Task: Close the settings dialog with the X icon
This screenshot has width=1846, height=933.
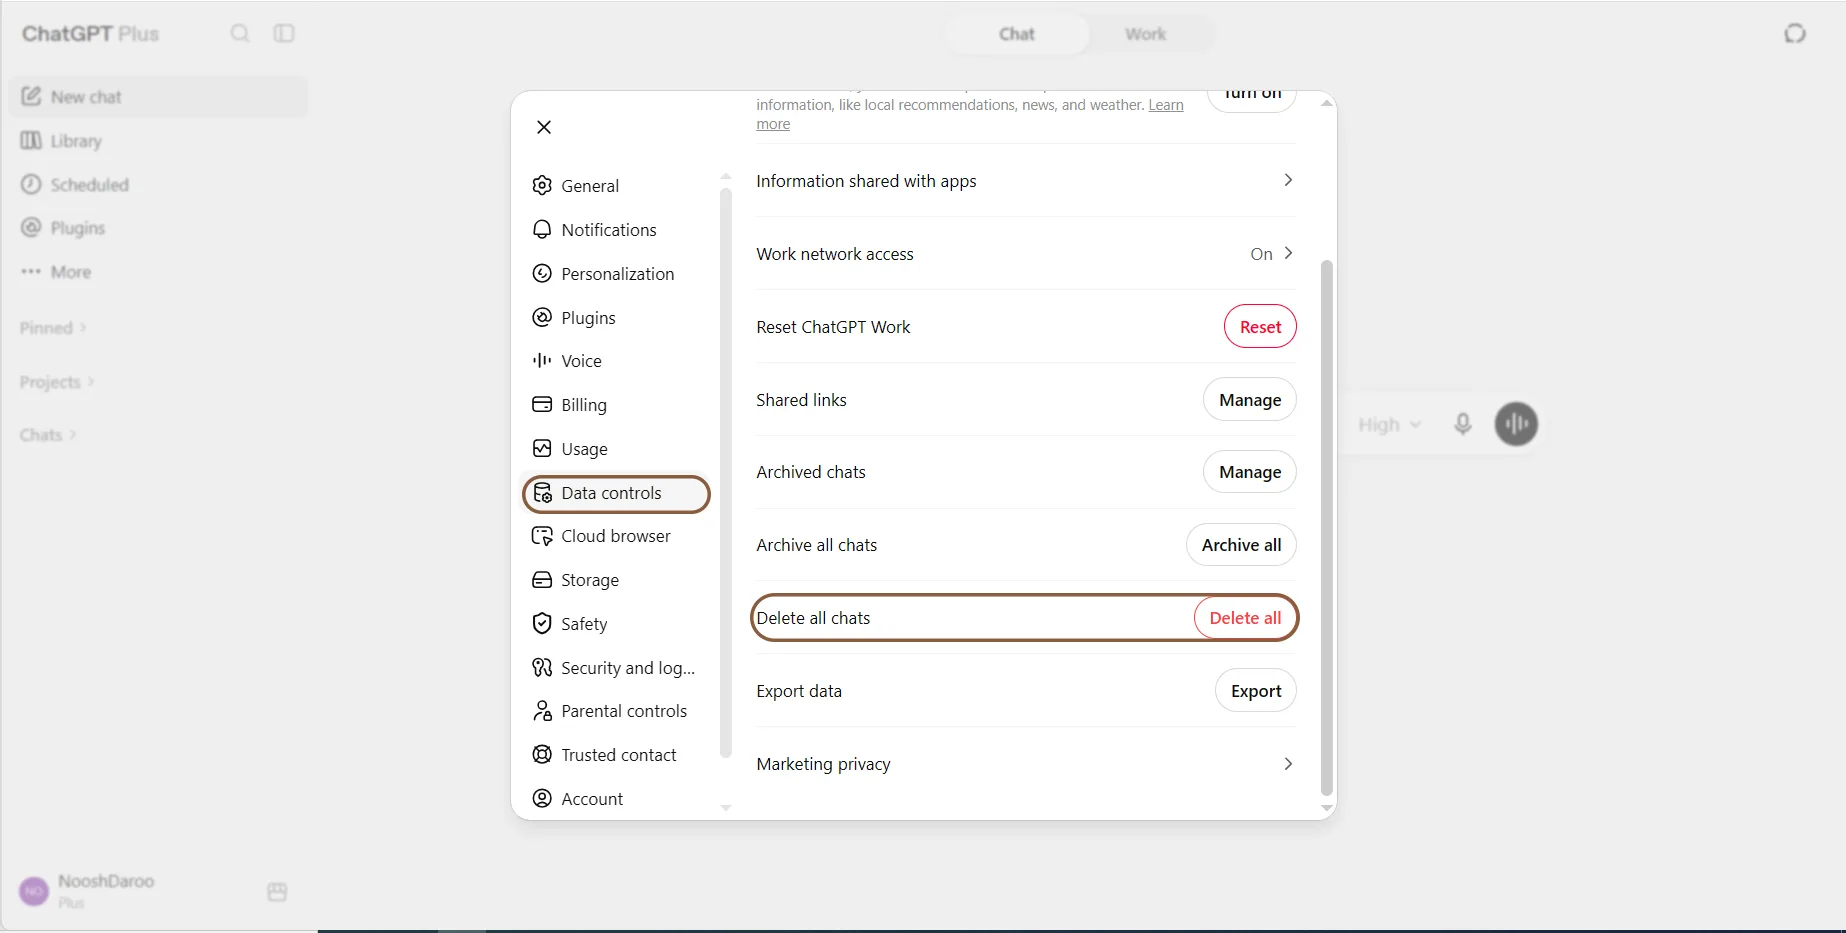Action: coord(544,127)
